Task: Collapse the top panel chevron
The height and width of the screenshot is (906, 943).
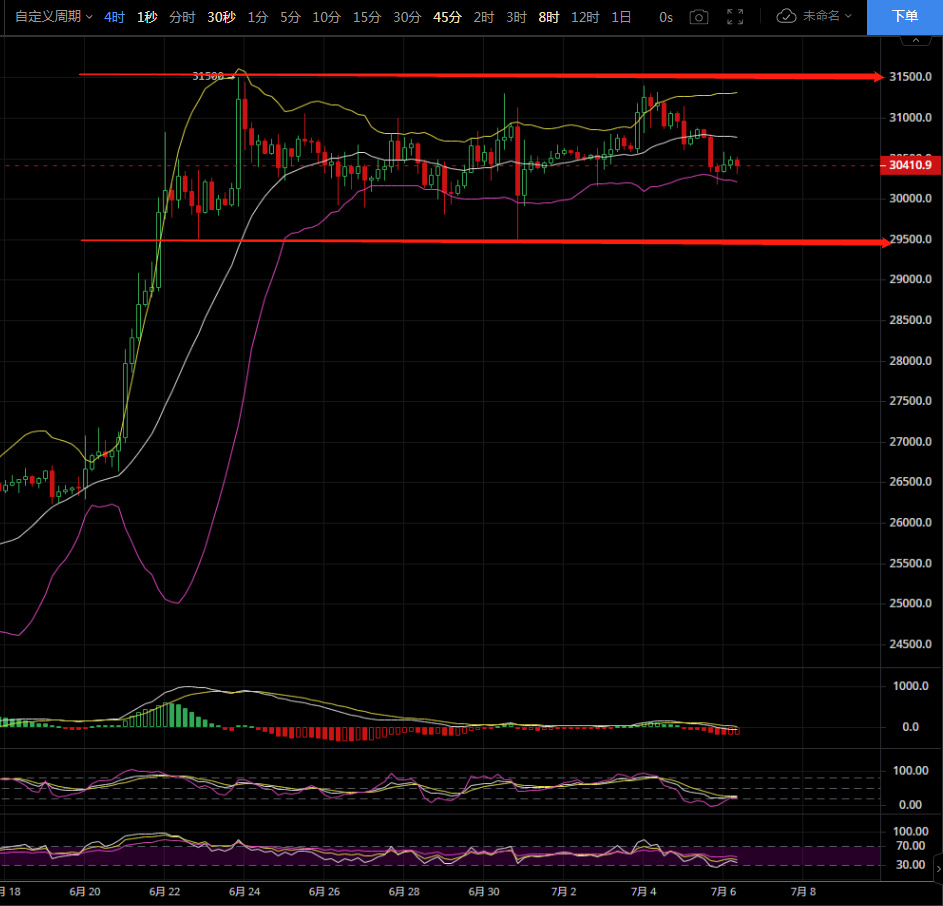Action: coord(913,40)
